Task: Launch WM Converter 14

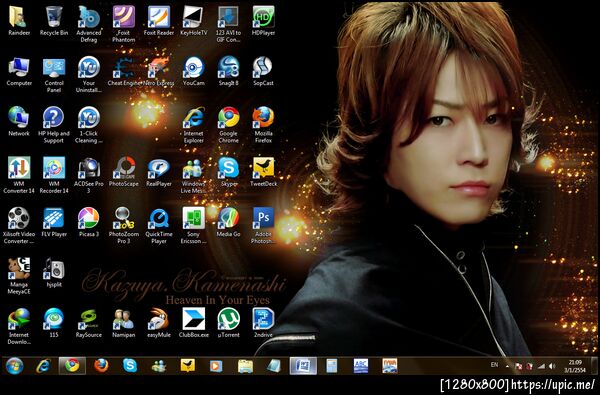Action: pos(19,175)
